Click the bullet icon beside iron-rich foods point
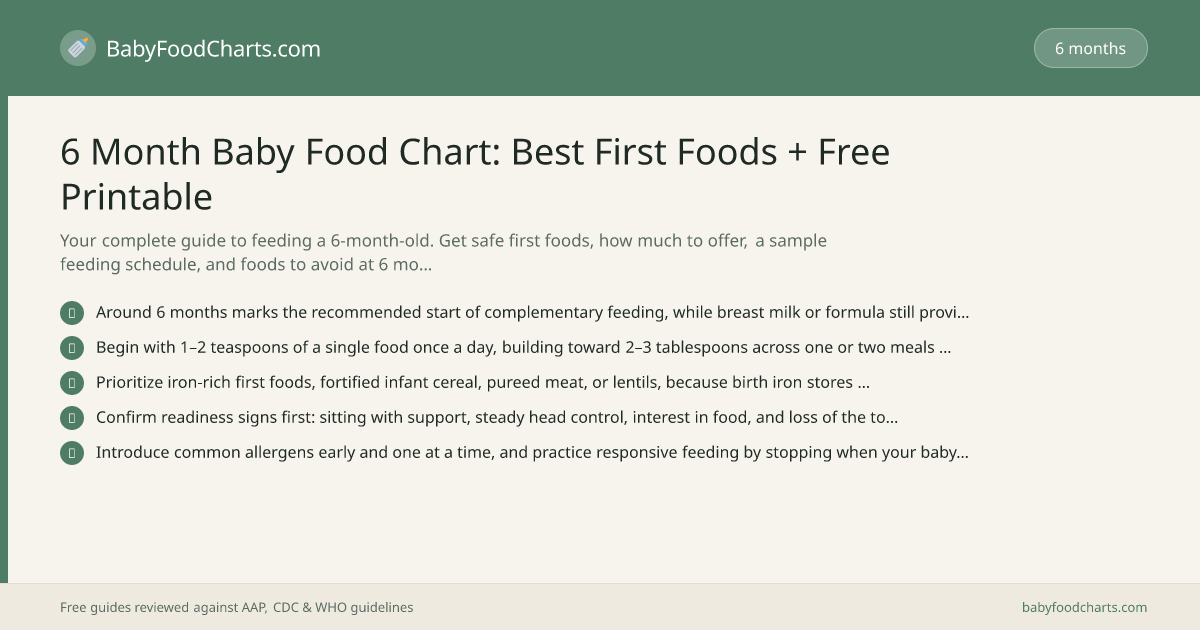 tap(72, 383)
